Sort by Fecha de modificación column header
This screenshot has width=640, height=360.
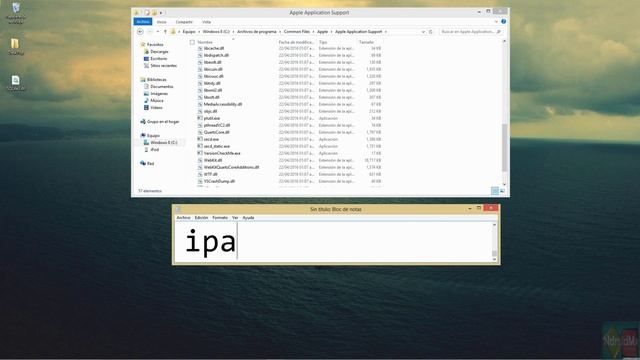coord(296,42)
